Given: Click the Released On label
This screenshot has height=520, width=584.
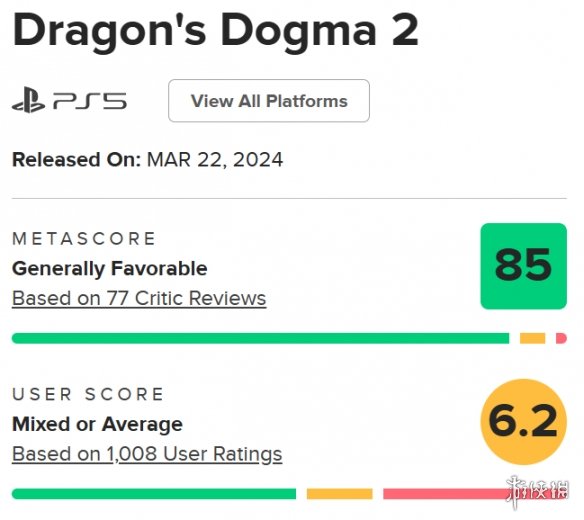Looking at the screenshot, I should (x=76, y=160).
